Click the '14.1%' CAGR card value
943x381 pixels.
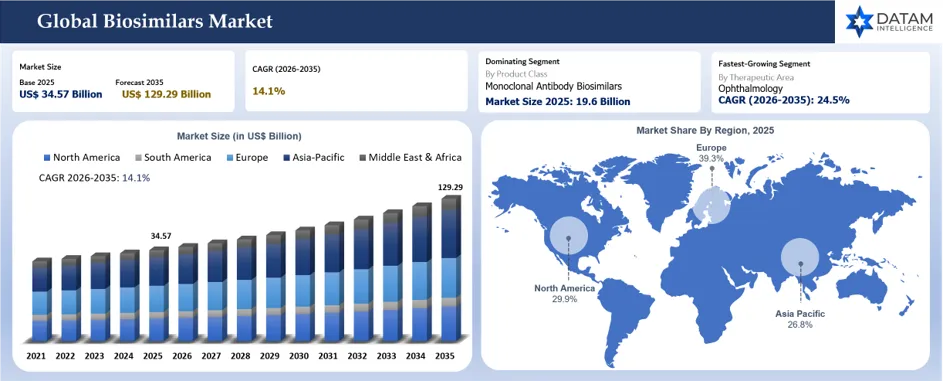coord(269,91)
